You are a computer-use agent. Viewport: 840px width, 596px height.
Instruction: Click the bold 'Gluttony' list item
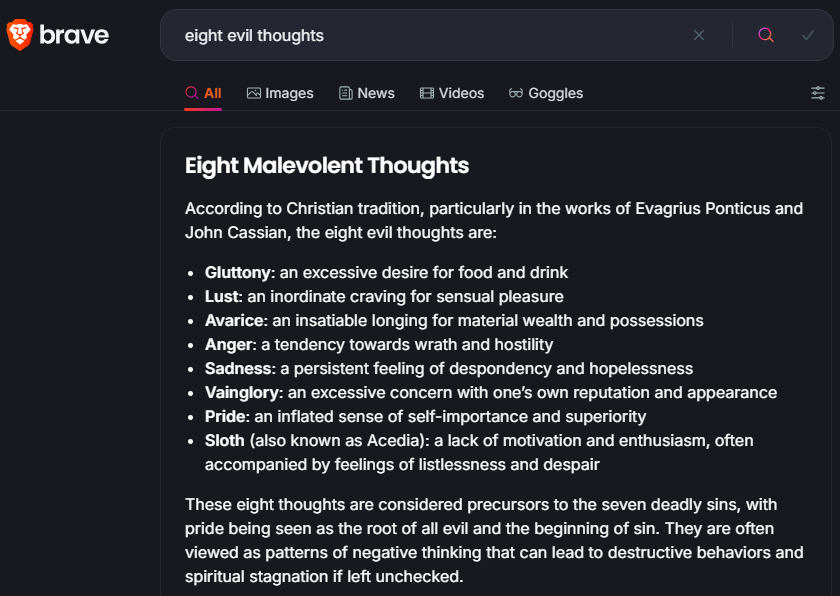(237, 273)
